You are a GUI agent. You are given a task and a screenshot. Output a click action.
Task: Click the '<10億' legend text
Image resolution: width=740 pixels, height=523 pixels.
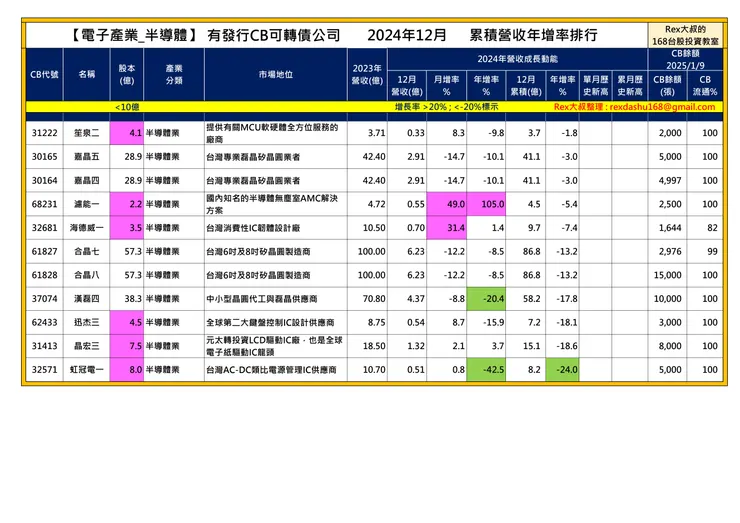coord(127,107)
